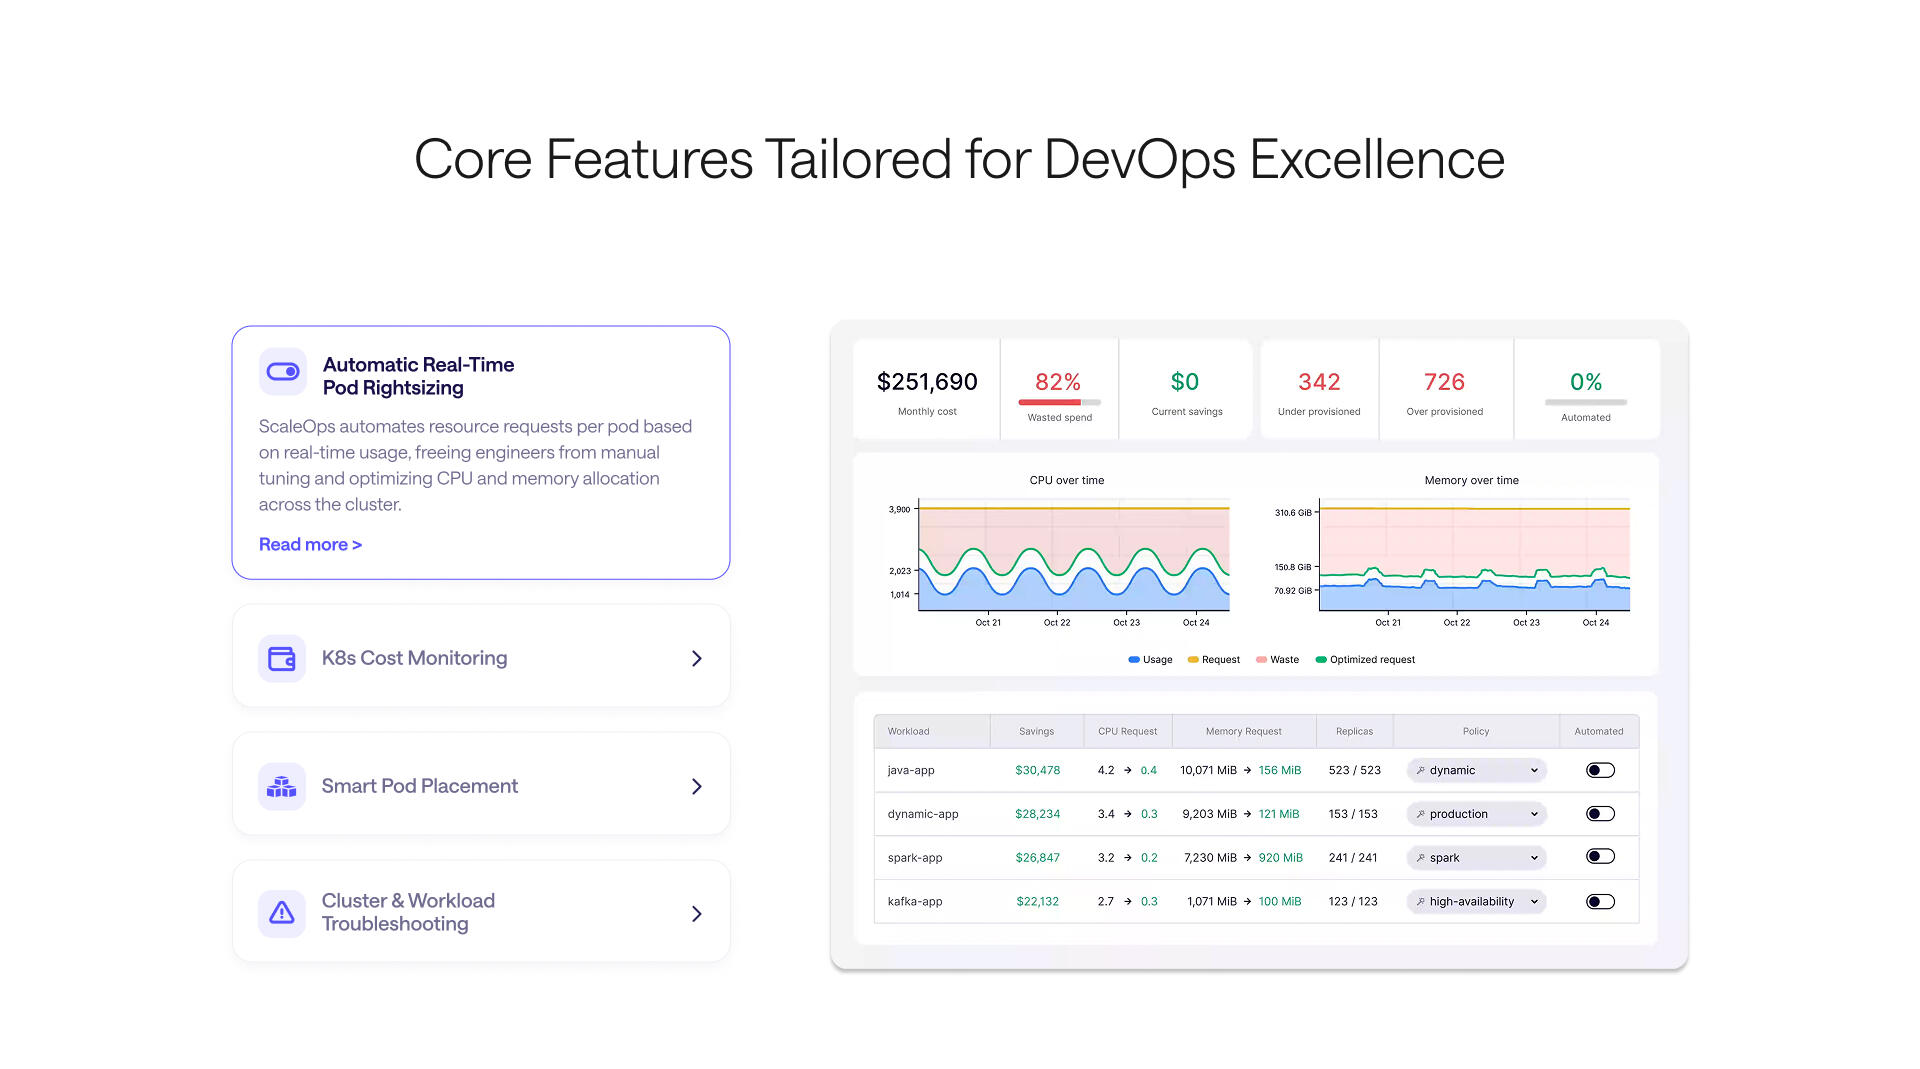The image size is (1920, 1069).
Task: Click the 156 MiB optimized memory value
Action: [x=1280, y=771]
